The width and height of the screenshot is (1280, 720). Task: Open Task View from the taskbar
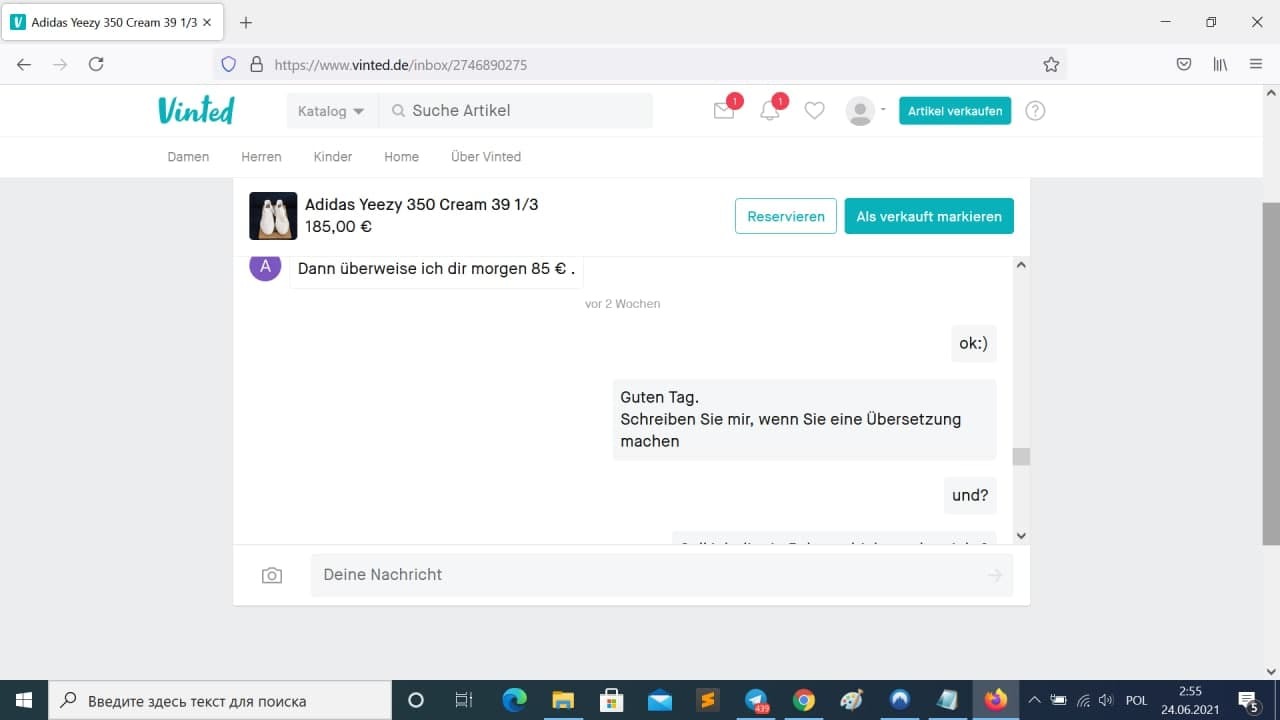[464, 700]
